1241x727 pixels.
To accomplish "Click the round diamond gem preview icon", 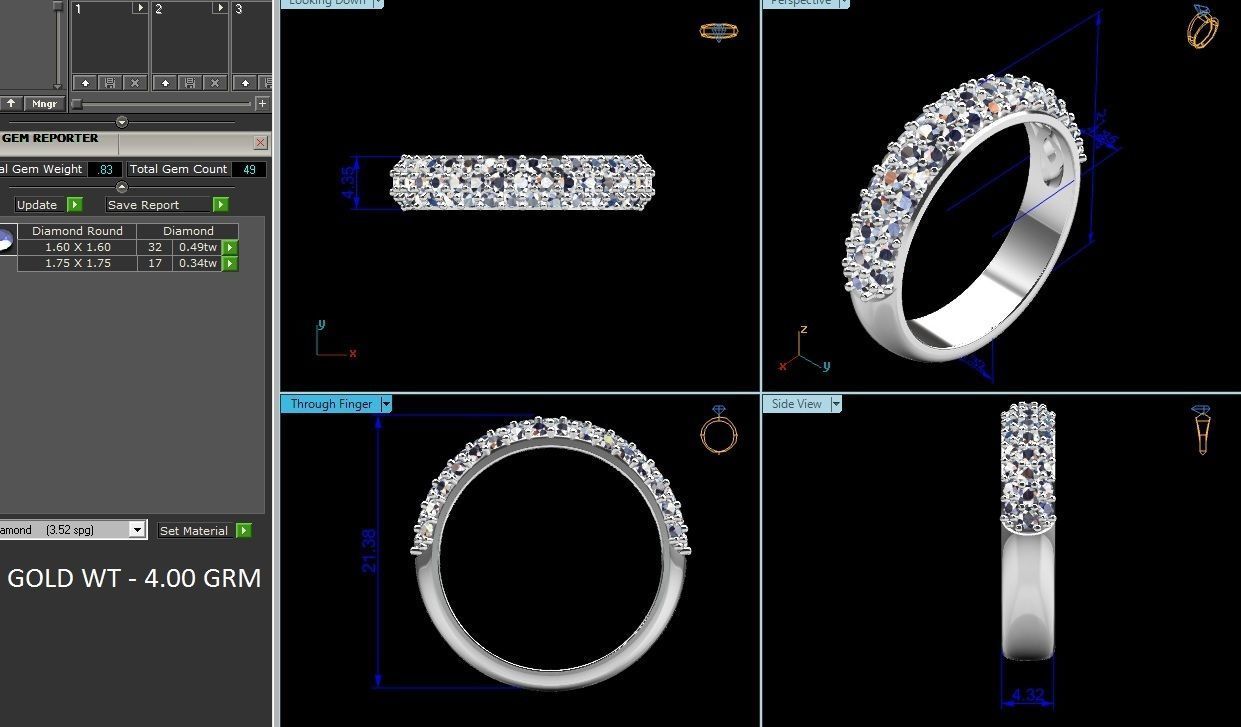I will pos(6,241).
